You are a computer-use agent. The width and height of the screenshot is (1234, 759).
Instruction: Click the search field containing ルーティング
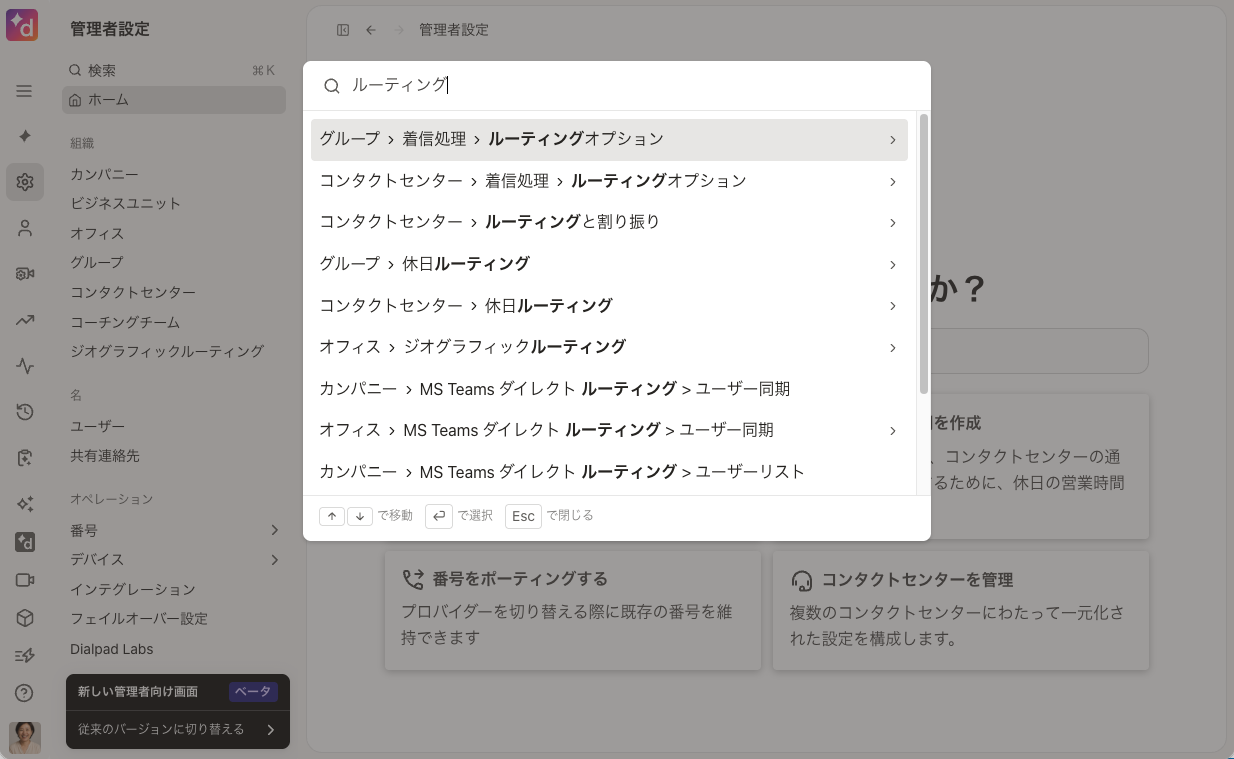(x=617, y=86)
